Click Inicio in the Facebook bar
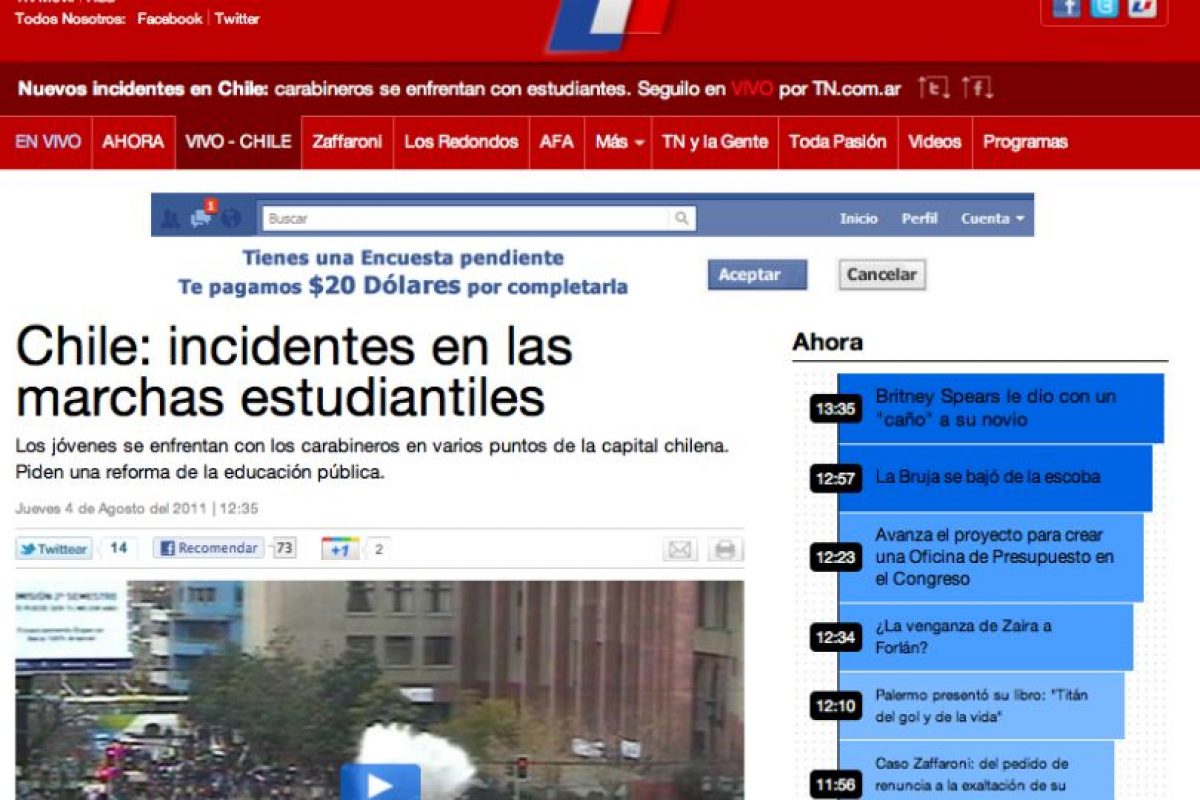Viewport: 1200px width, 800px height. (858, 218)
